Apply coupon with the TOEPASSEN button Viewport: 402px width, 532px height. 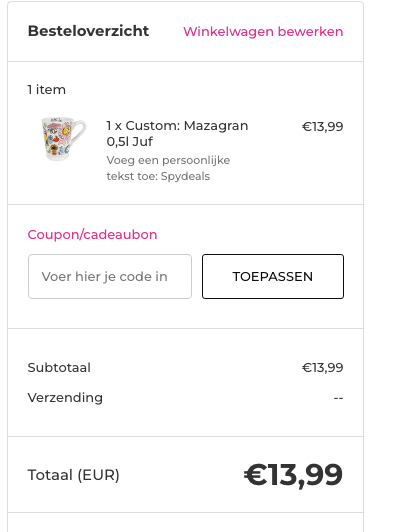[273, 277]
